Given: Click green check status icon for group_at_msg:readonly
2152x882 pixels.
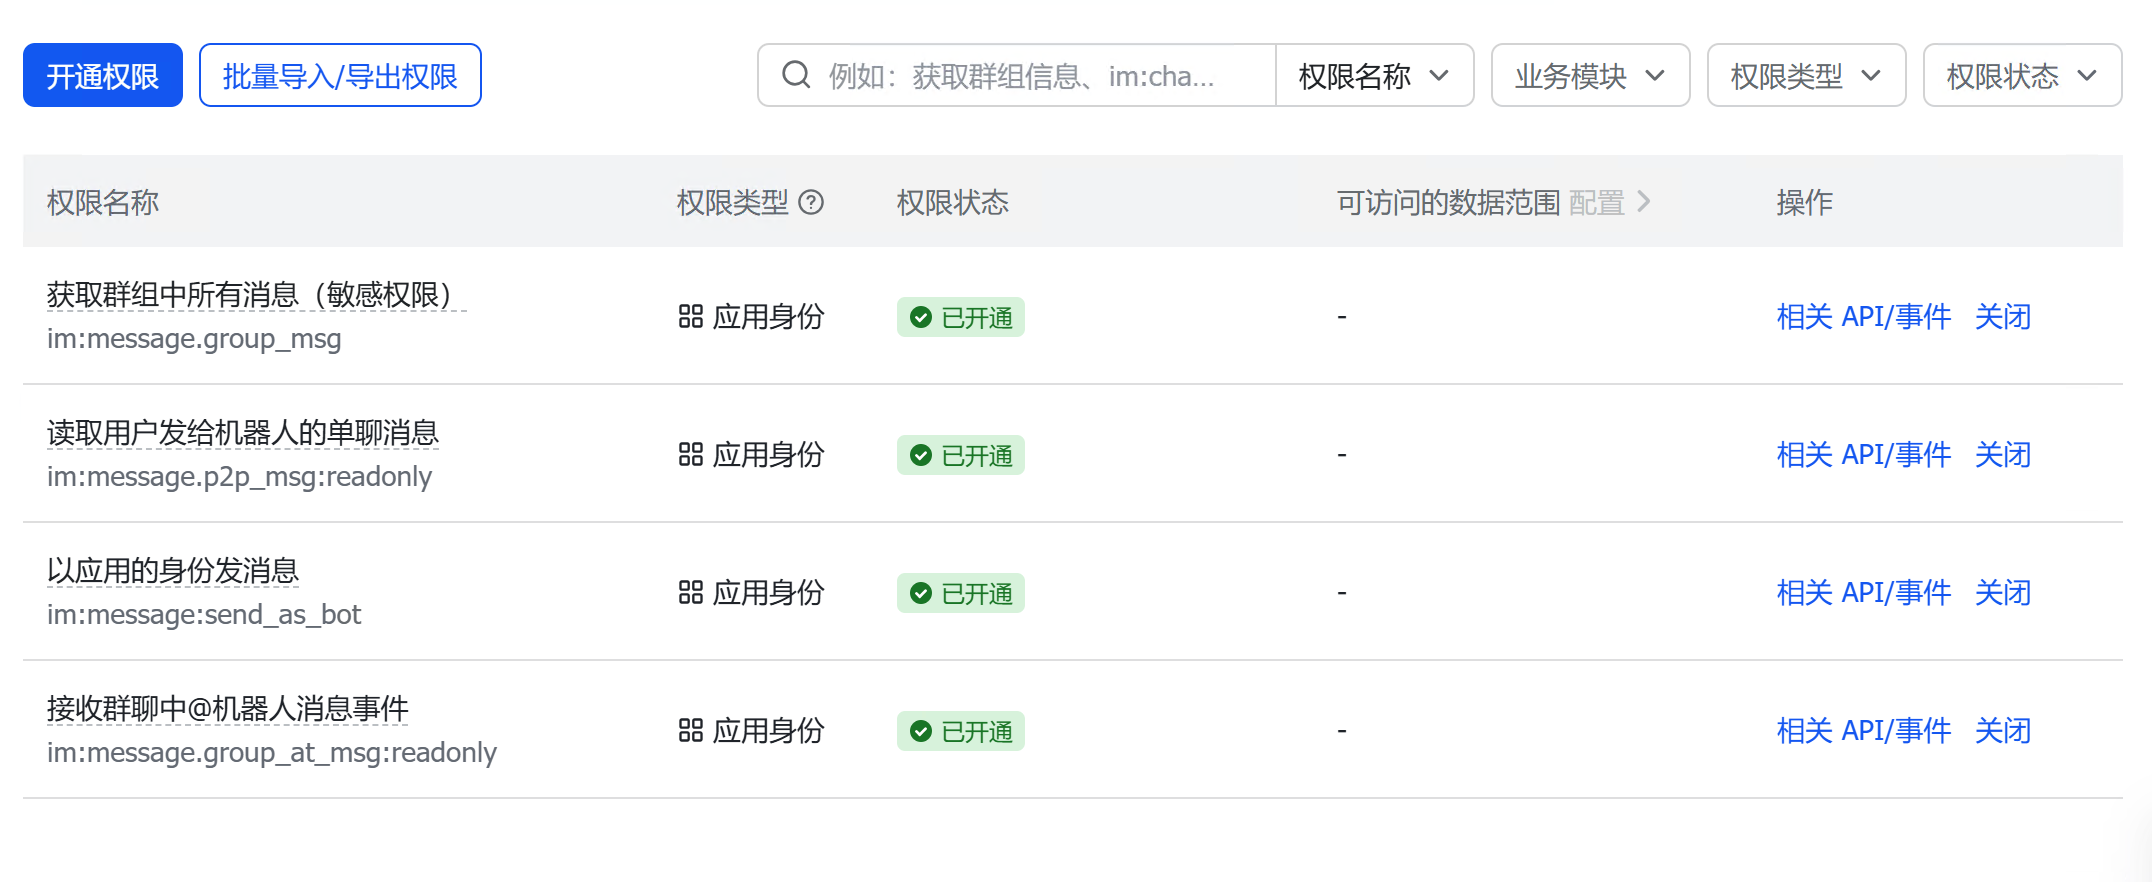Looking at the screenshot, I should [x=921, y=732].
